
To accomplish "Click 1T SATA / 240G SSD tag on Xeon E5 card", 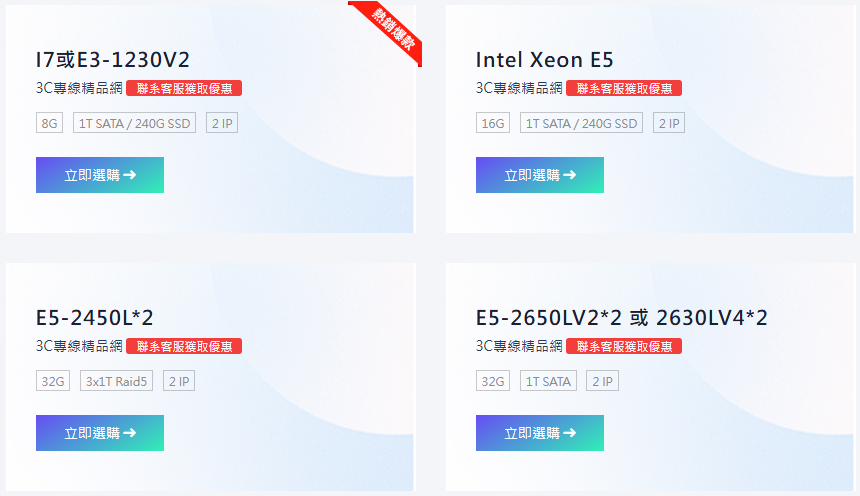I will [582, 124].
